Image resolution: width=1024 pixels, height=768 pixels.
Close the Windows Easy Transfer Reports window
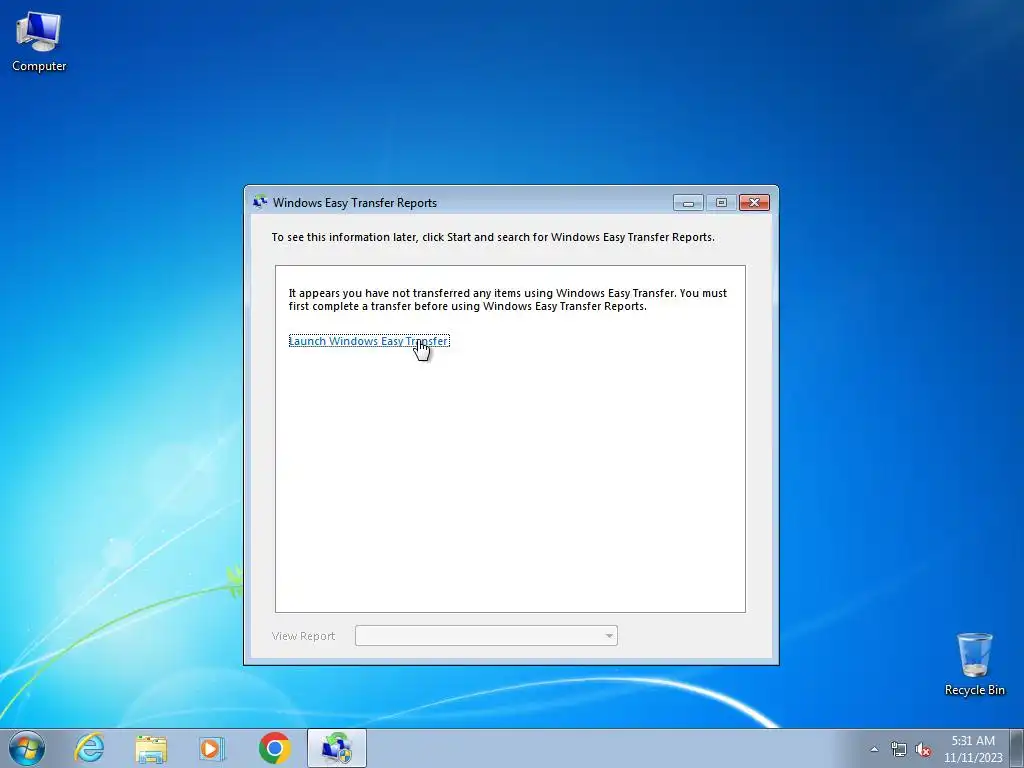(x=754, y=203)
